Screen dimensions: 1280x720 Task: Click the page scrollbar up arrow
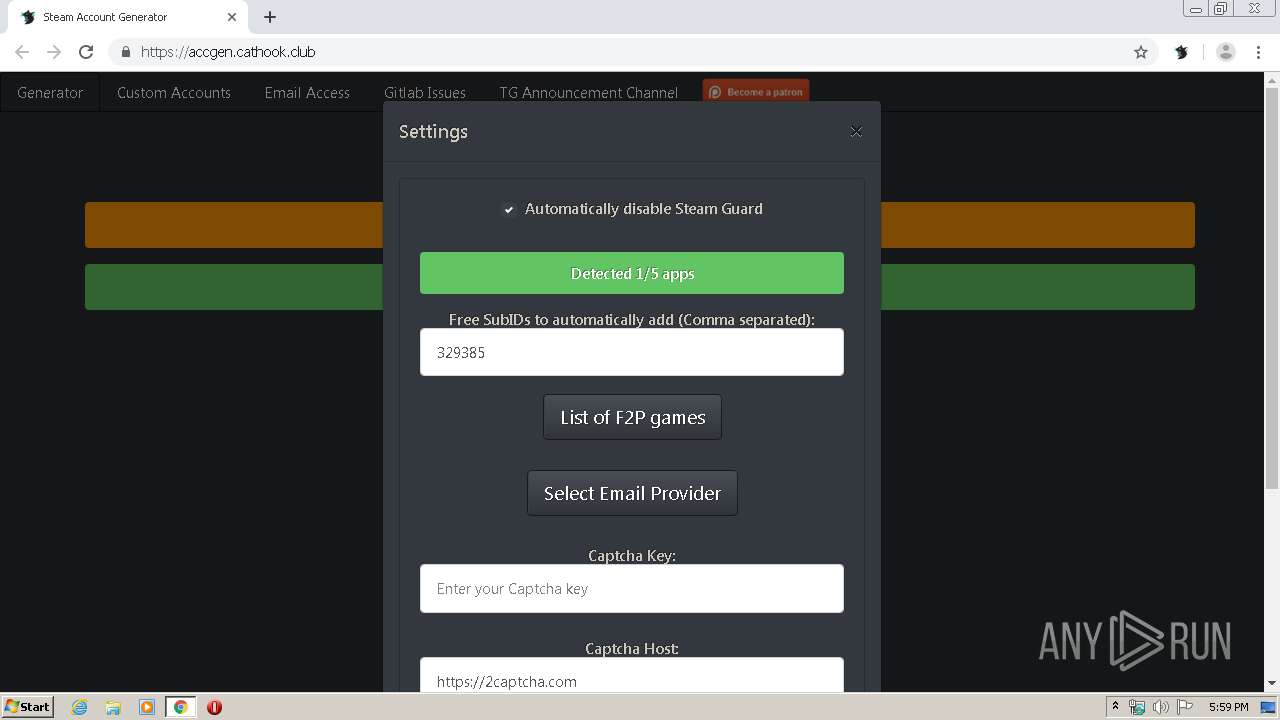point(1272,80)
